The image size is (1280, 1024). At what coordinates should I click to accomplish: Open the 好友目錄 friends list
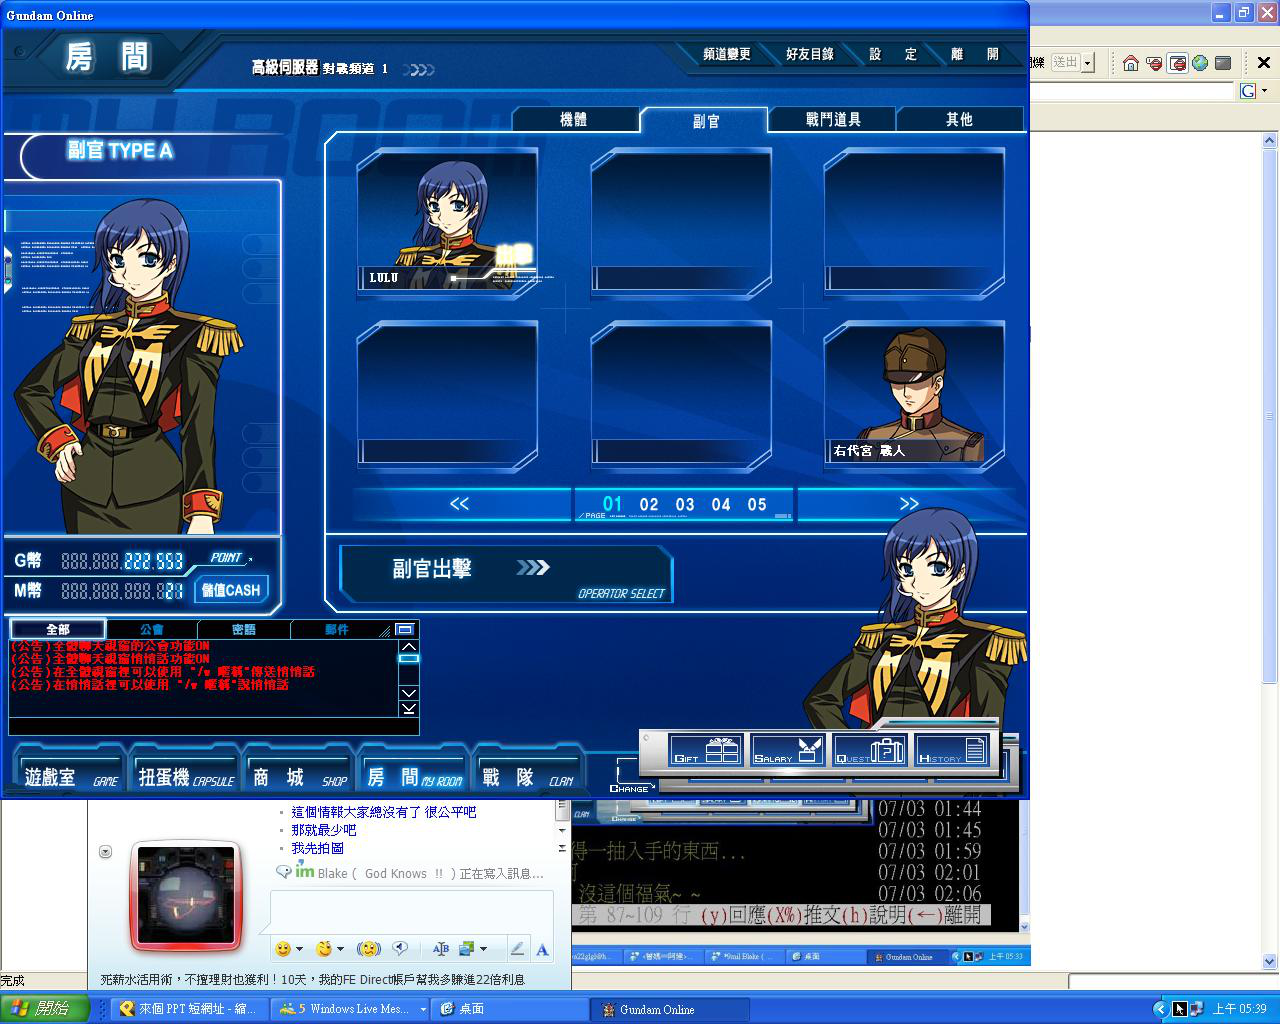810,54
